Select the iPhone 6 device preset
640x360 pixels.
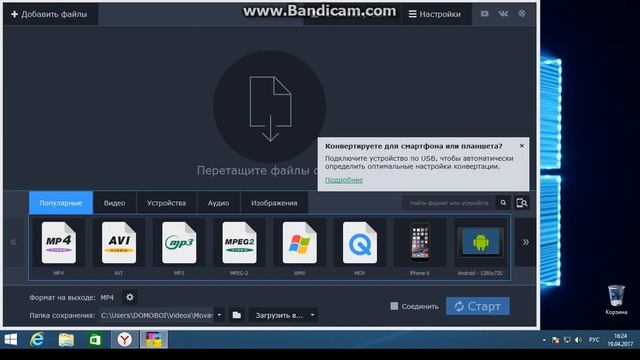[x=420, y=247]
